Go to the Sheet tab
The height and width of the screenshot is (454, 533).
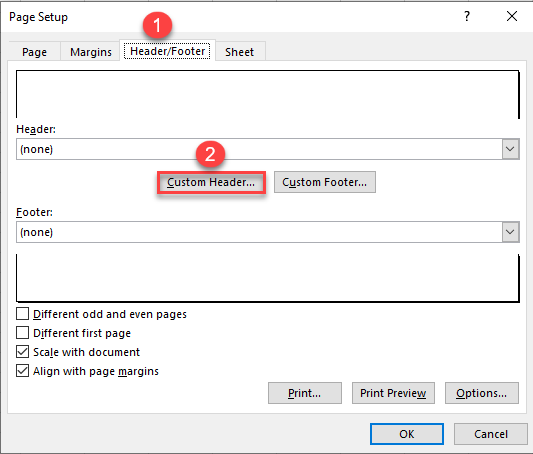[x=240, y=52]
